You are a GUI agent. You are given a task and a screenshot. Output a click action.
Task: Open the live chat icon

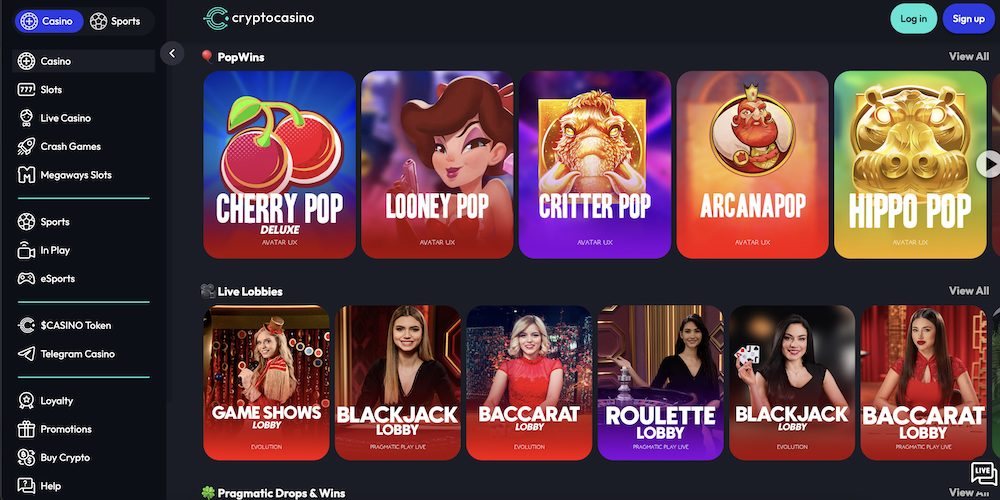coord(983,473)
